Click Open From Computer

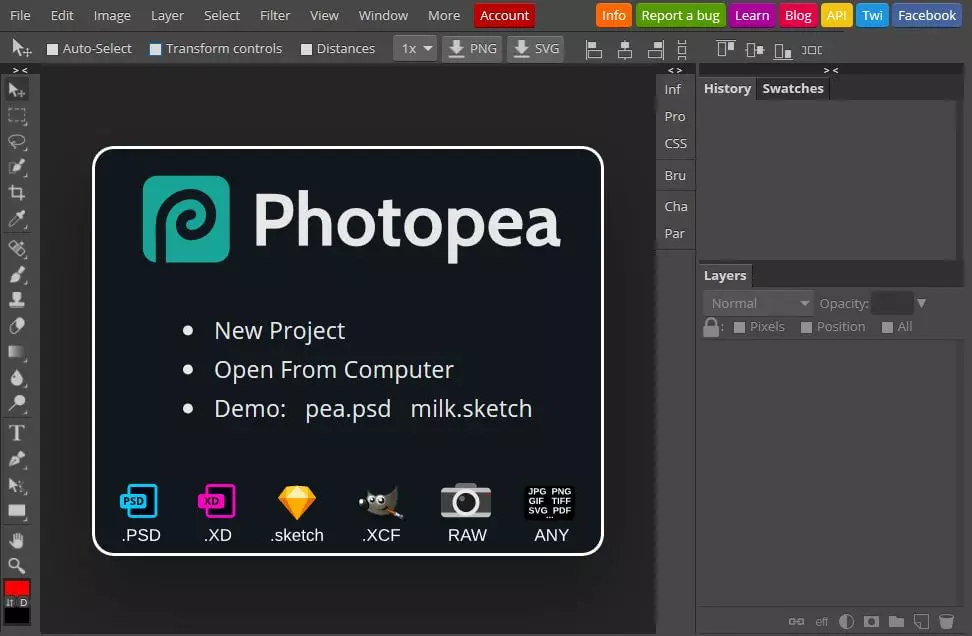pyautogui.click(x=334, y=370)
